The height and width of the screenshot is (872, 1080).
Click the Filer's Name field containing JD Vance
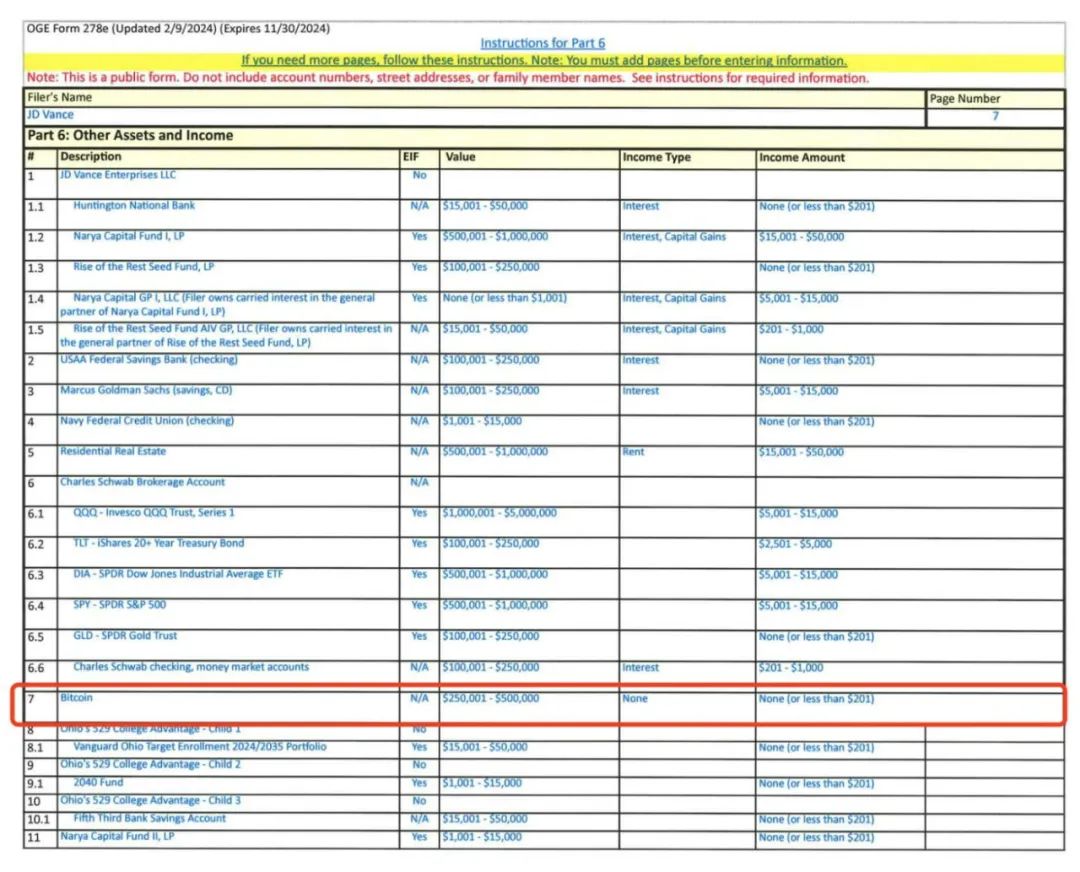[x=475, y=115]
